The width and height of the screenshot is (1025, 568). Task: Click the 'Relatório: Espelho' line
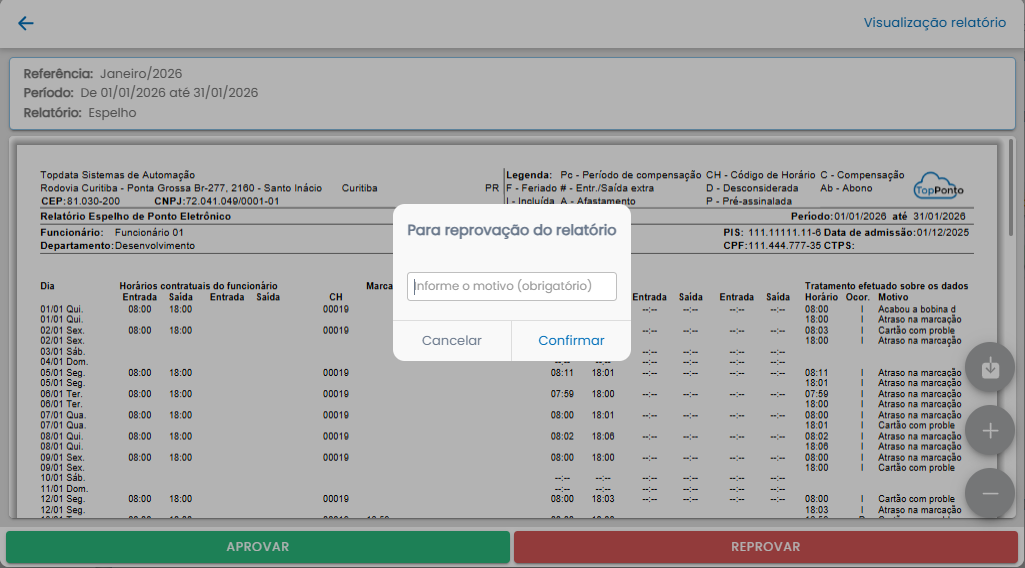coord(80,113)
